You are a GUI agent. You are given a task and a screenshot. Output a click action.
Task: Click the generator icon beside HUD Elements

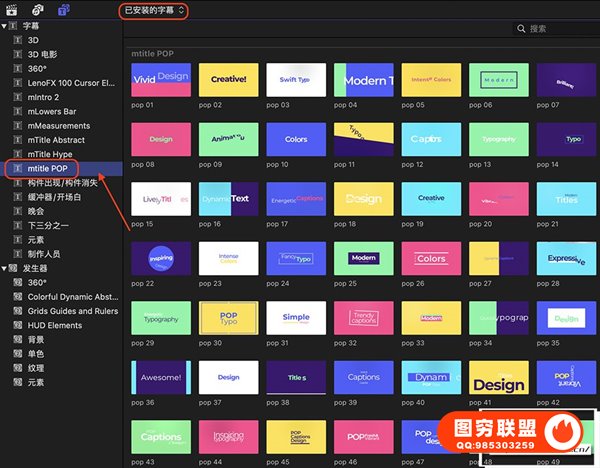[x=18, y=325]
